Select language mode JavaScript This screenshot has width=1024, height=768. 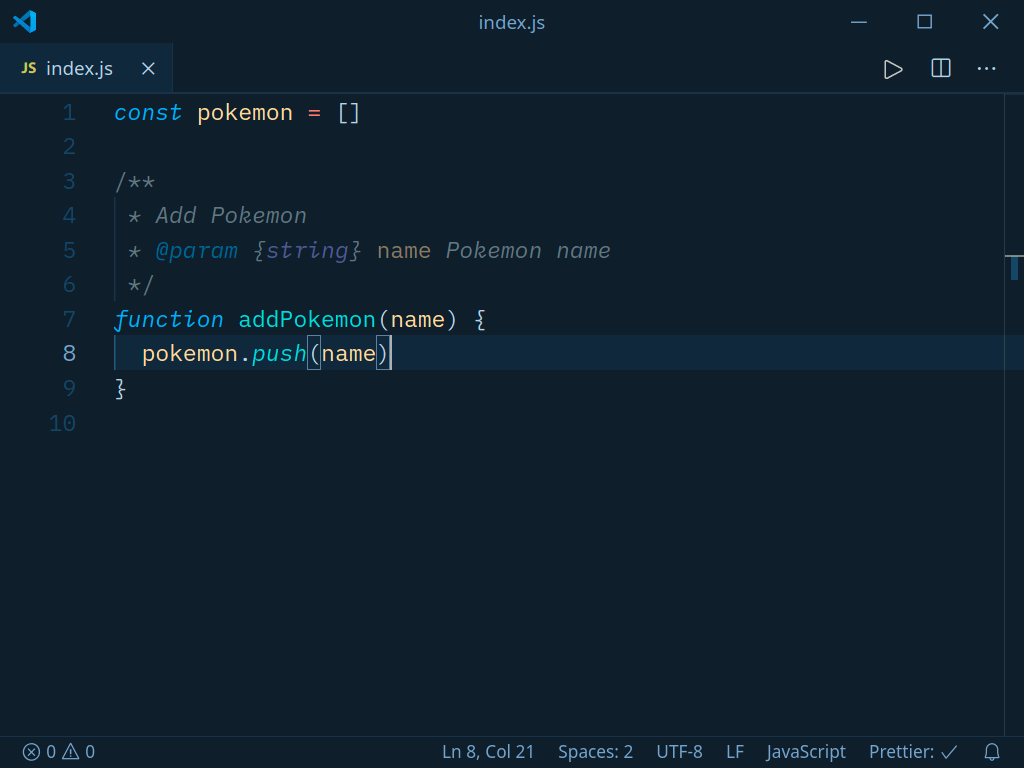pyautogui.click(x=806, y=752)
